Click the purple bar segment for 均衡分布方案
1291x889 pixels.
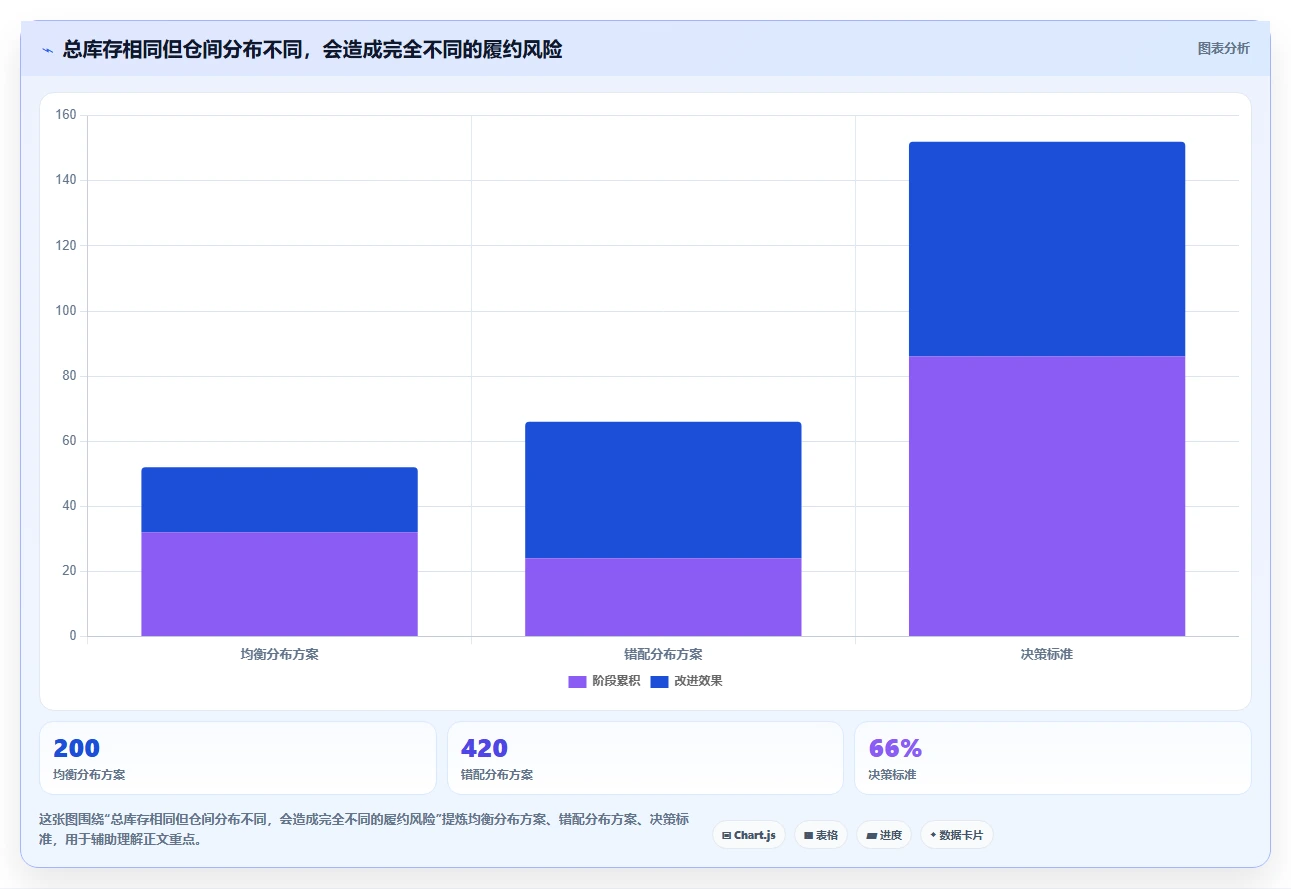pos(279,584)
